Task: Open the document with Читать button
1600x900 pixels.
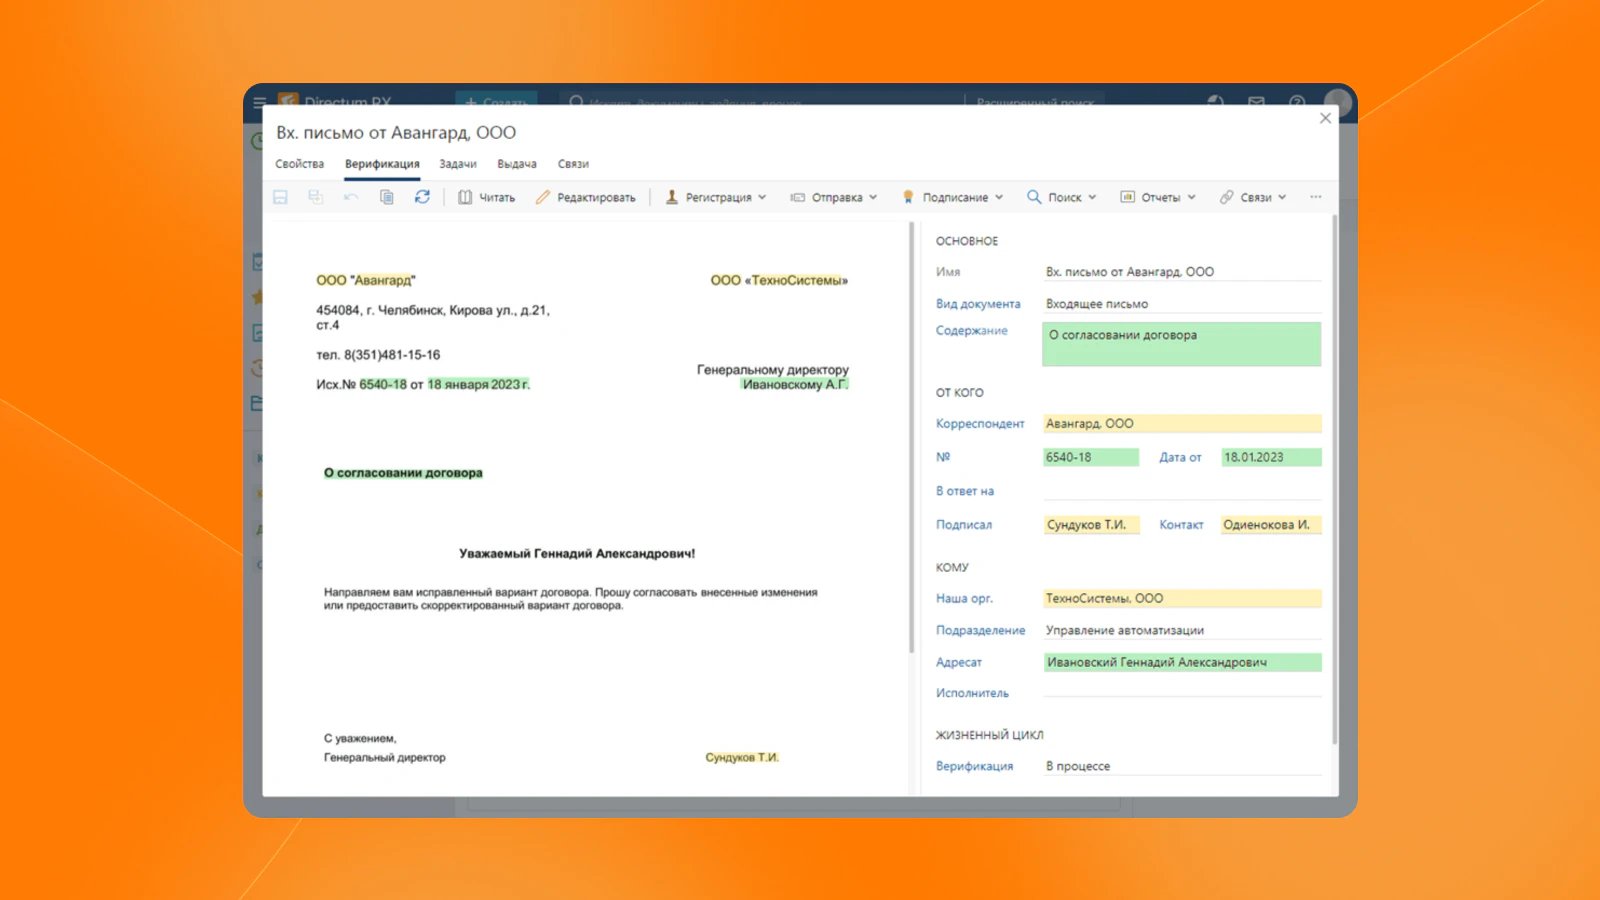Action: click(487, 198)
